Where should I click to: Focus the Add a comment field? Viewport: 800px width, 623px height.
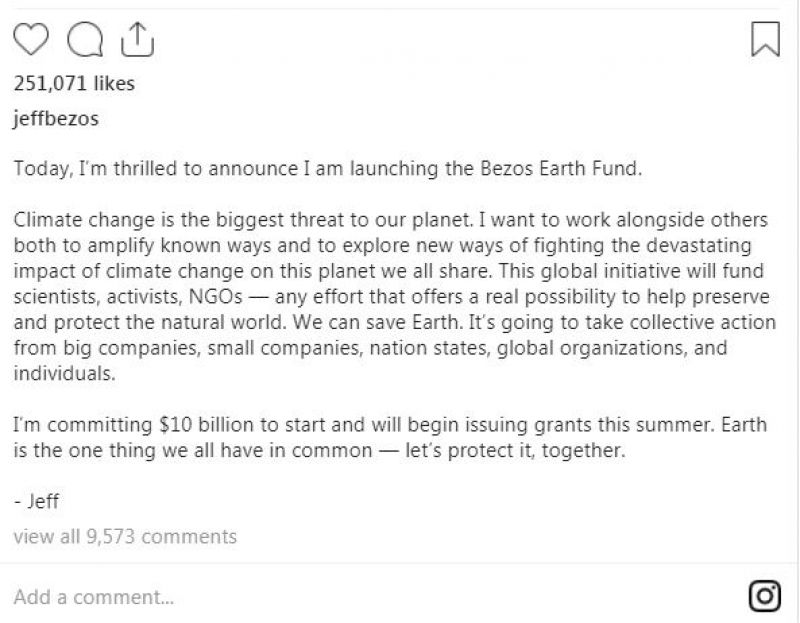point(95,597)
